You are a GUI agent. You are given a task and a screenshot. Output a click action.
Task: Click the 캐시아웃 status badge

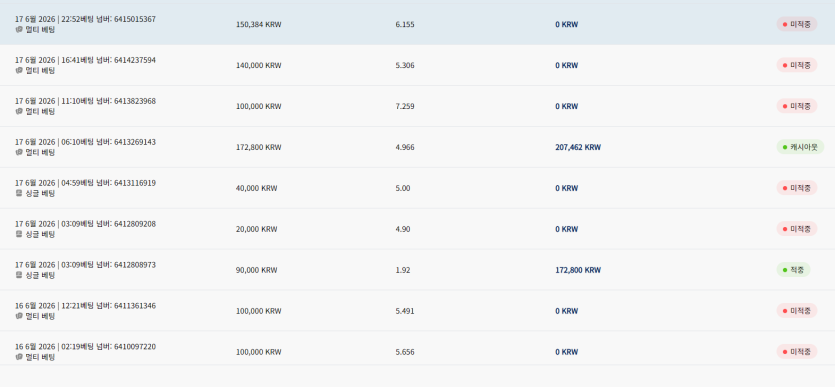coord(800,147)
